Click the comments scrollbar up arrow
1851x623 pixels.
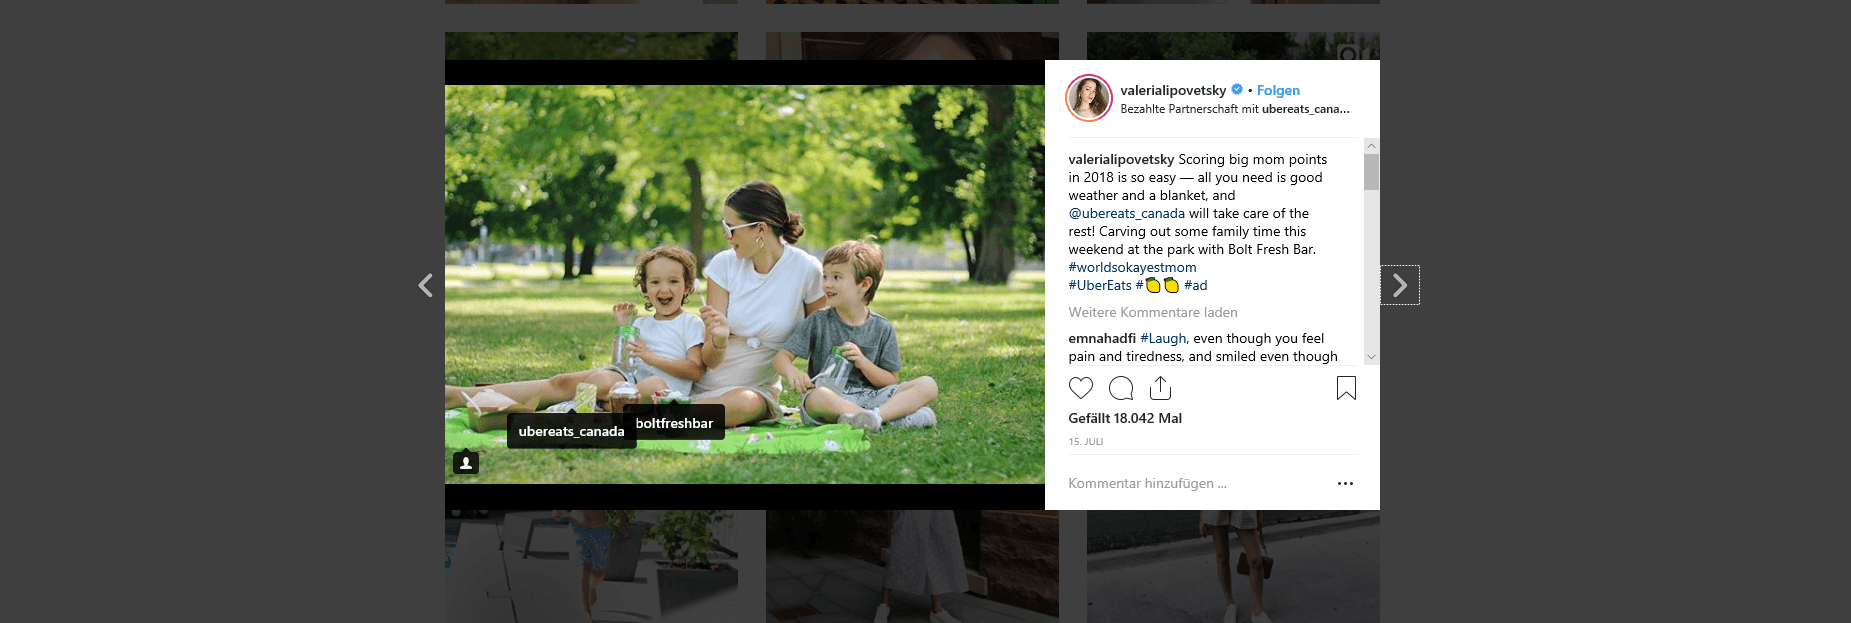(1371, 146)
